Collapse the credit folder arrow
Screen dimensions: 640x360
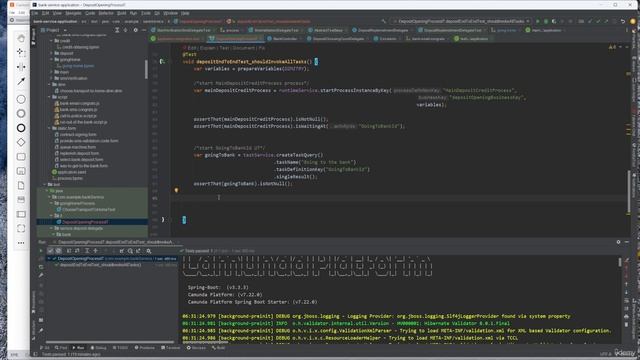(51, 41)
